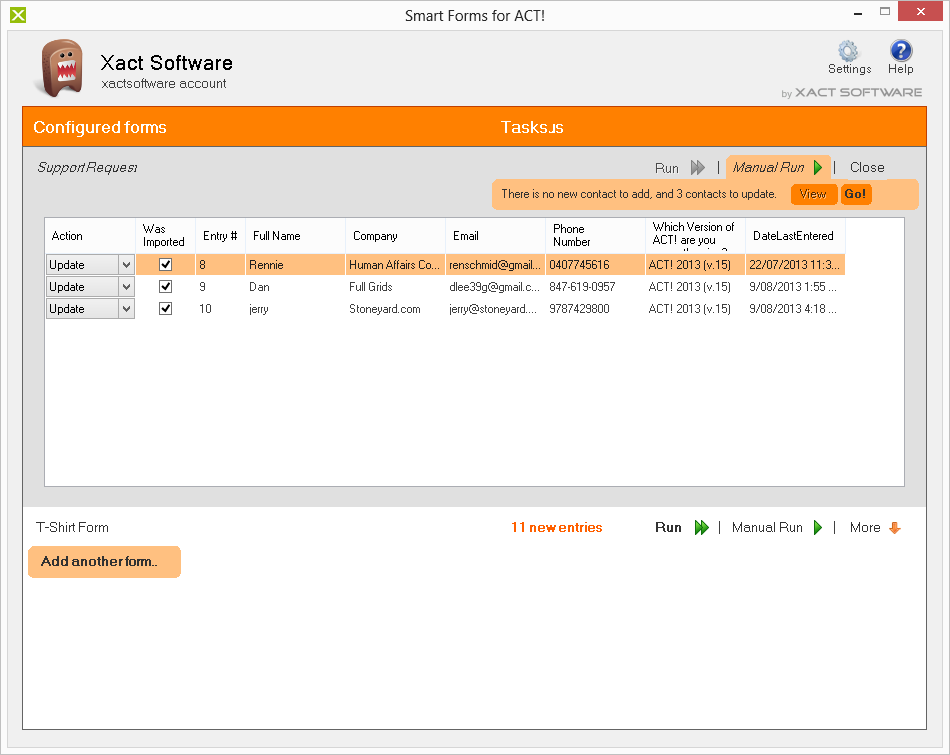Click the by XACT SOFTWARE branding link
The height and width of the screenshot is (755, 950).
tap(851, 93)
